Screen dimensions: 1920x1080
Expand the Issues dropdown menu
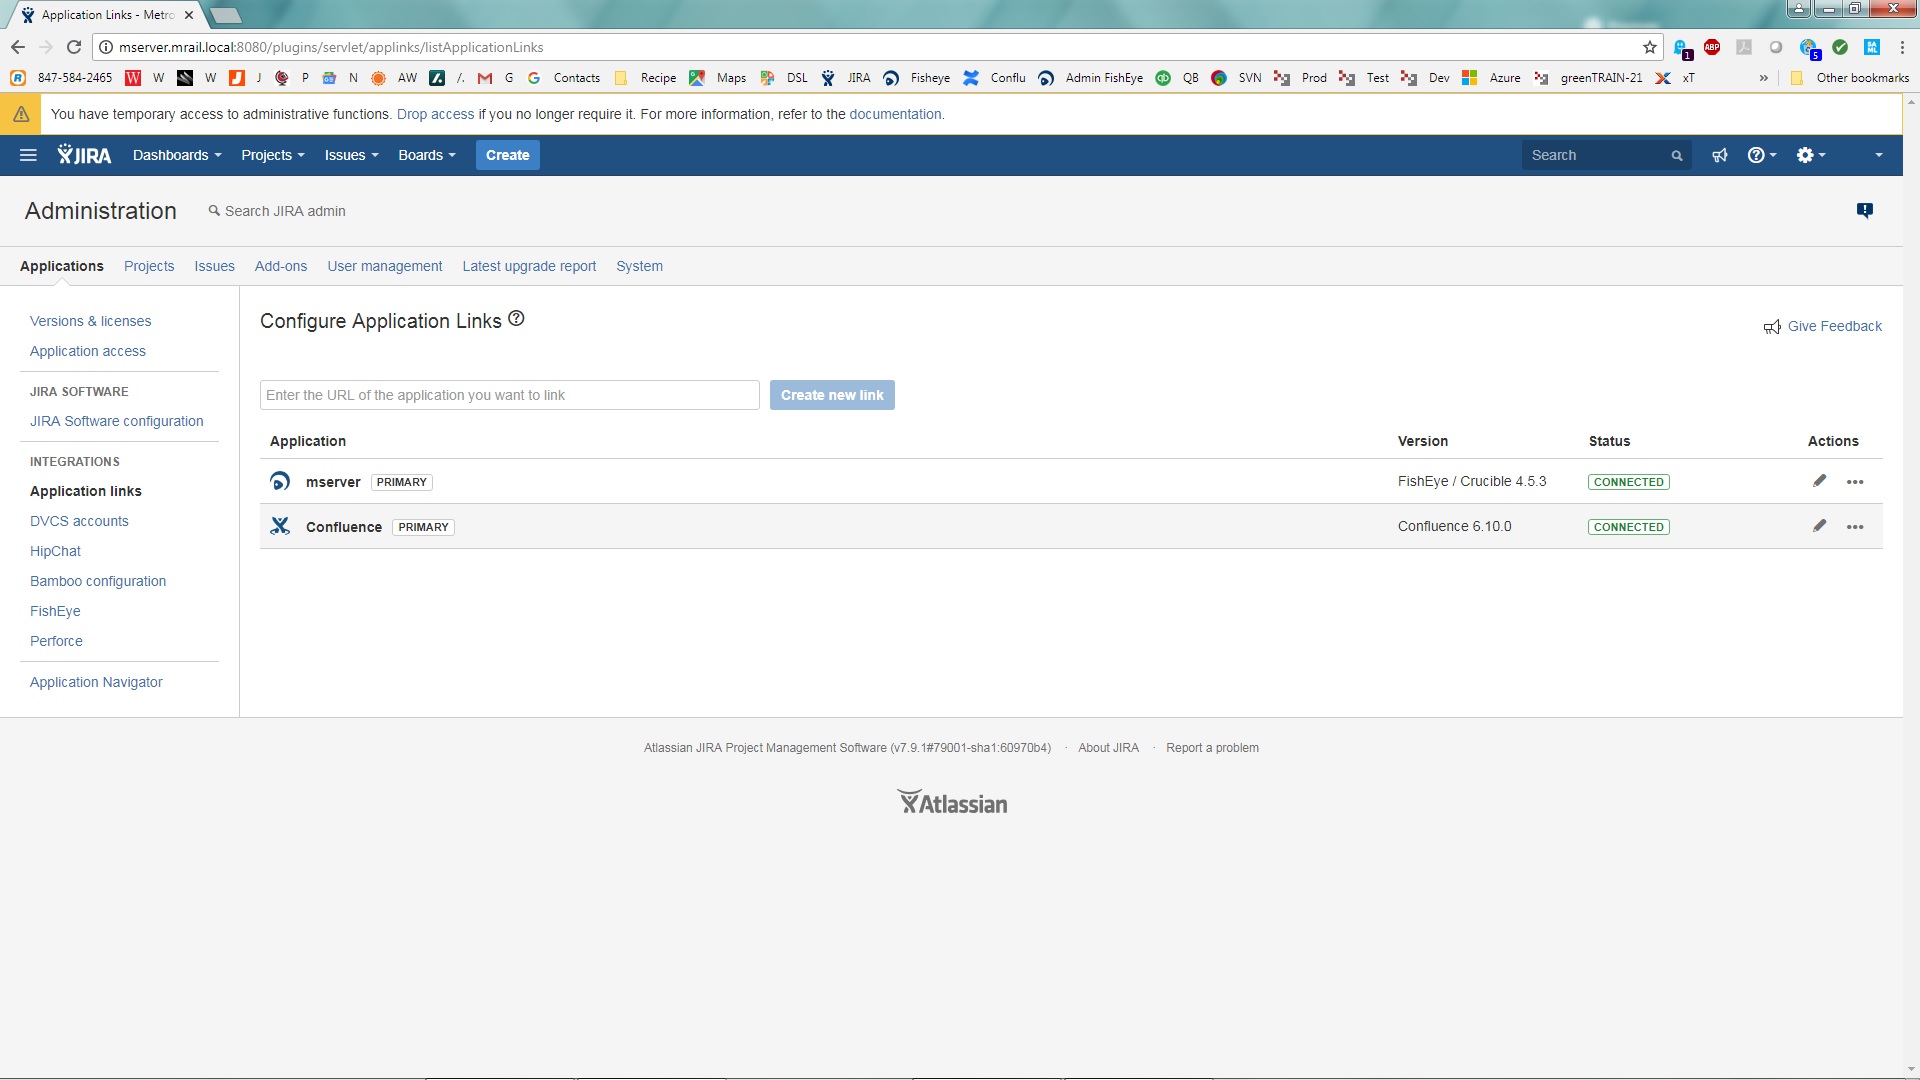(351, 155)
